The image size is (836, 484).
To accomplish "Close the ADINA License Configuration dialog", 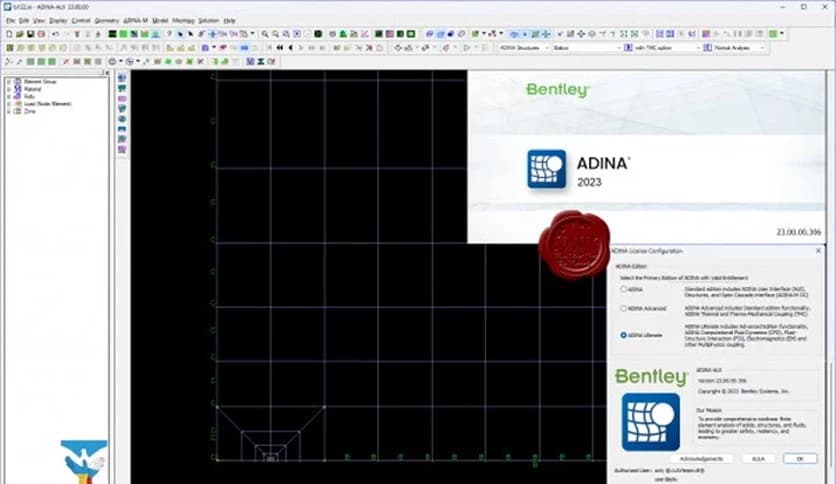I will tap(818, 251).
